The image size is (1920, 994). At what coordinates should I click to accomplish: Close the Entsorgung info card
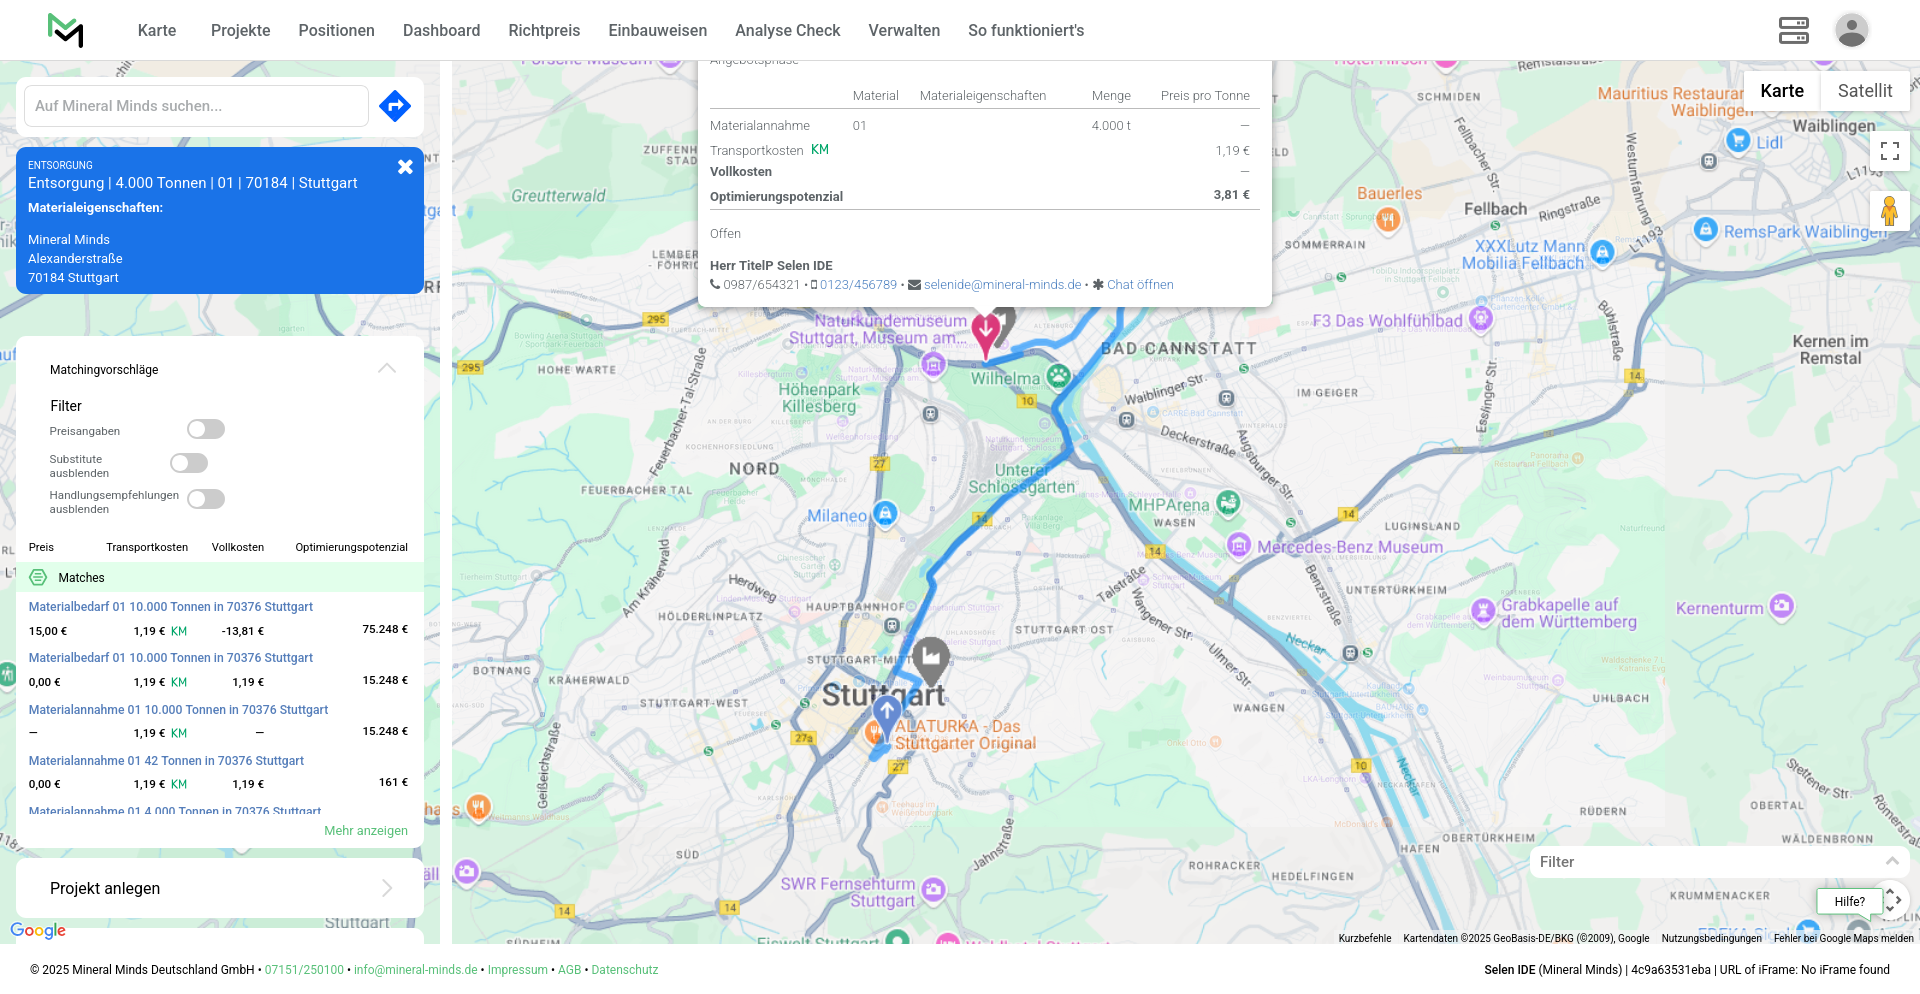[x=405, y=167]
